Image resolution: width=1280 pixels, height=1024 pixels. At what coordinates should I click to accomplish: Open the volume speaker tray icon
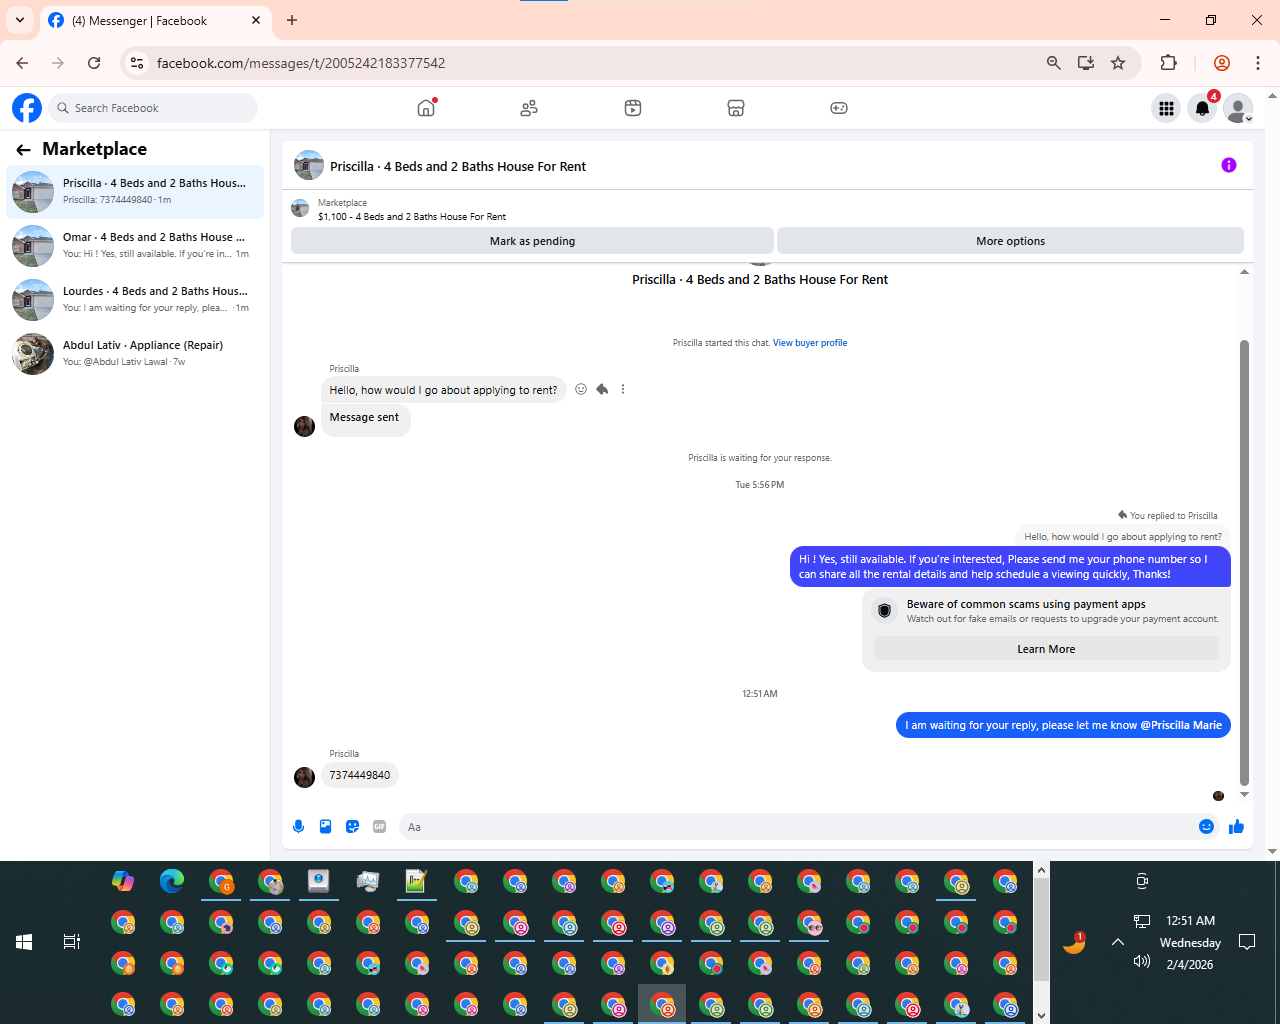(1142, 961)
